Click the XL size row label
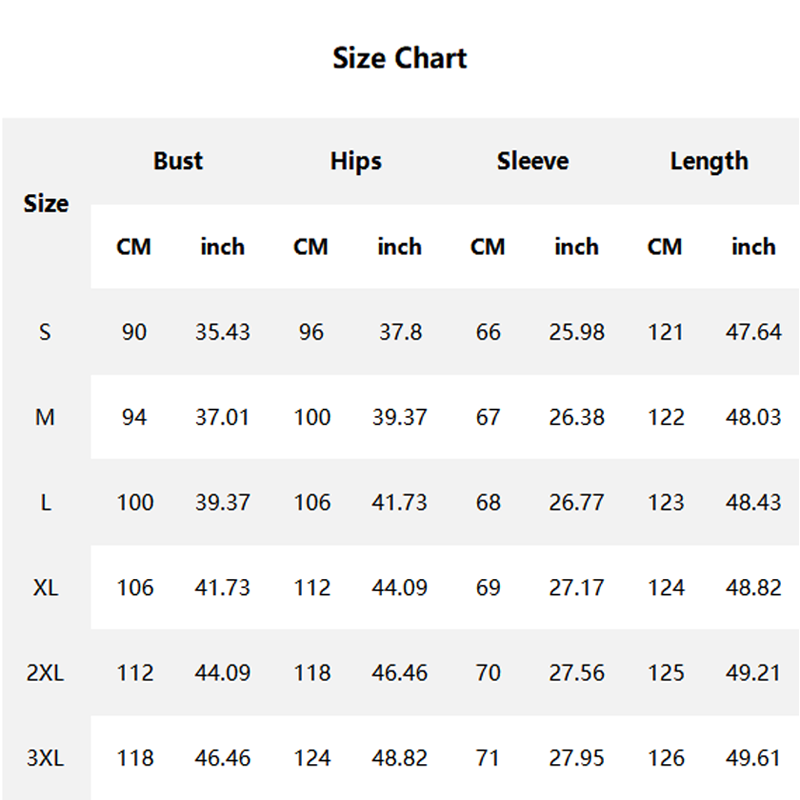The width and height of the screenshot is (800, 800). click(x=45, y=587)
